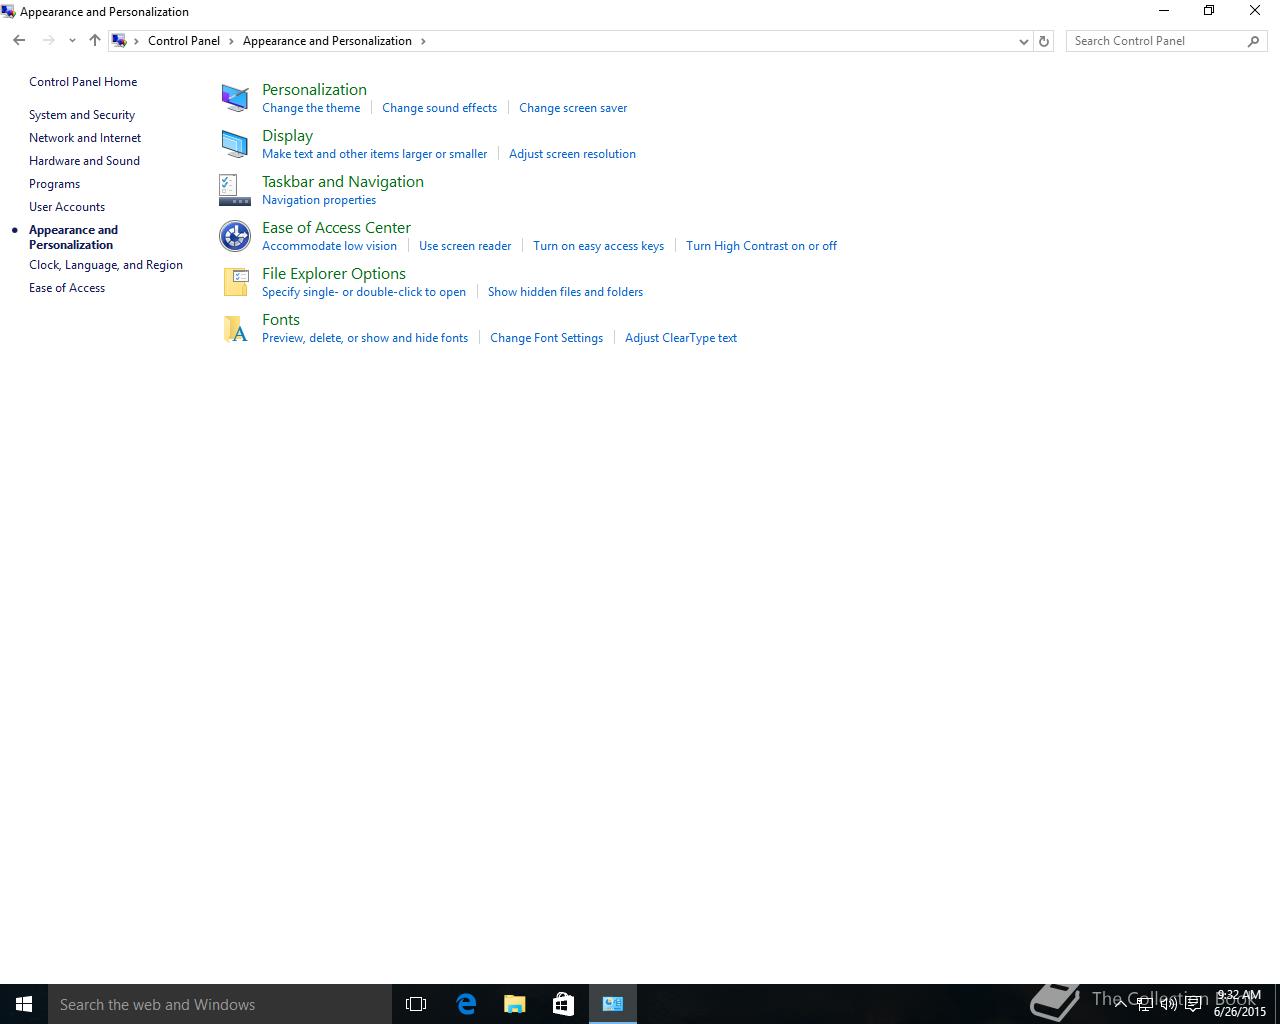
Task: Open the Personalization heading link
Action: (314, 89)
